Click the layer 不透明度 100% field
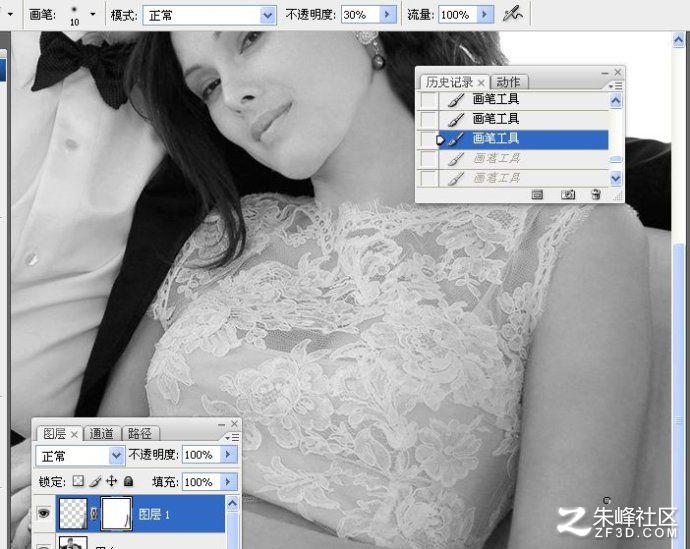The image size is (690, 549). [x=201, y=455]
